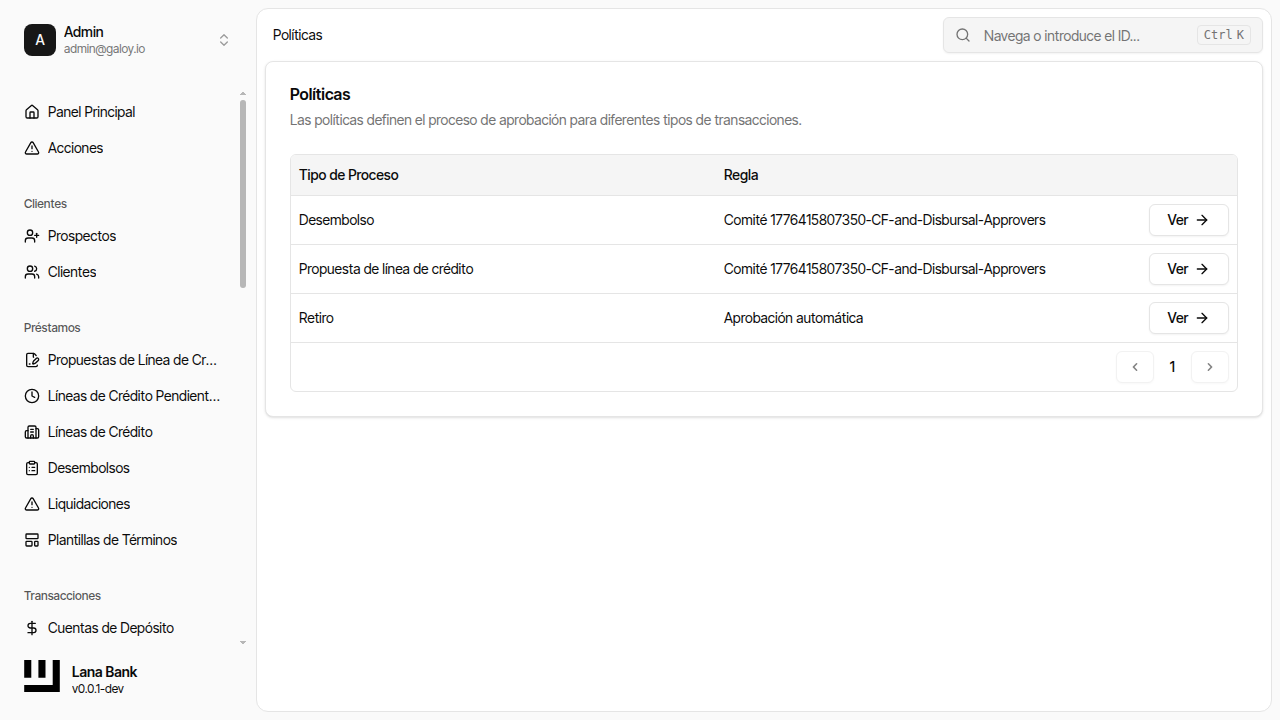This screenshot has width=1280, height=720.
Task: Go to the previous page of policies
Action: click(1135, 367)
